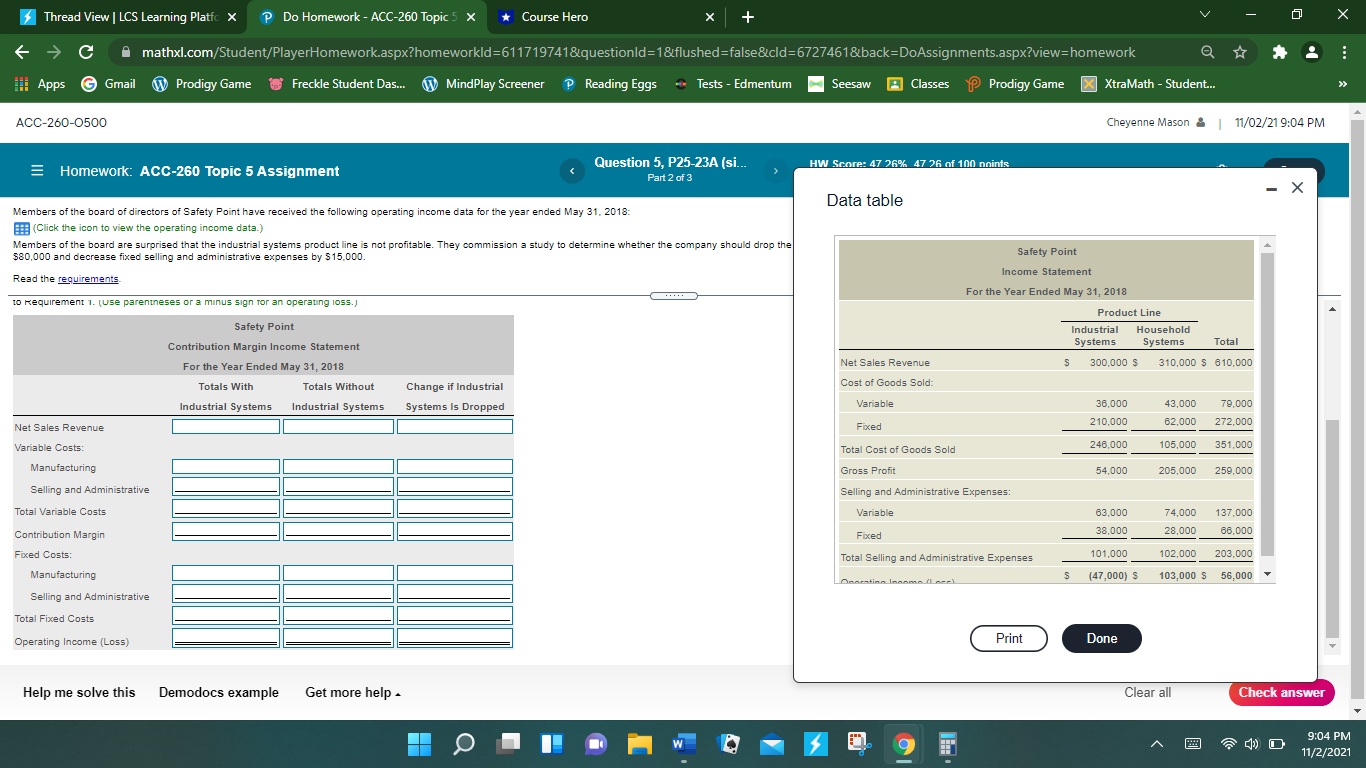The image size is (1366, 768).
Task: Open the hamburger menu beside Homework
Action: [x=35, y=170]
